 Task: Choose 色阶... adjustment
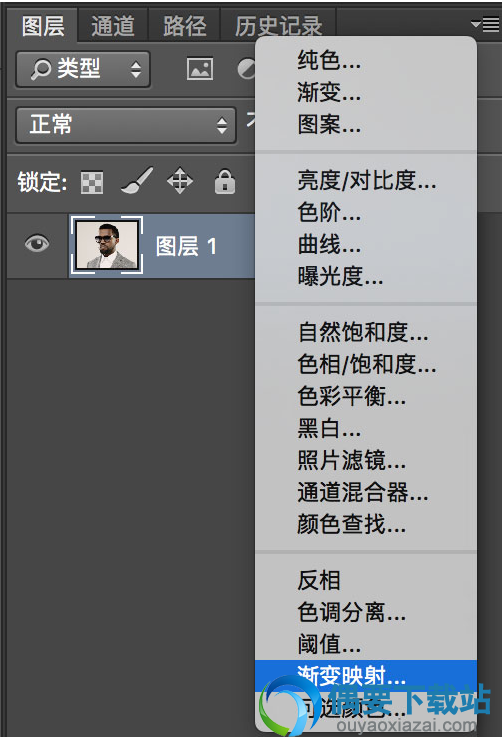366,212
